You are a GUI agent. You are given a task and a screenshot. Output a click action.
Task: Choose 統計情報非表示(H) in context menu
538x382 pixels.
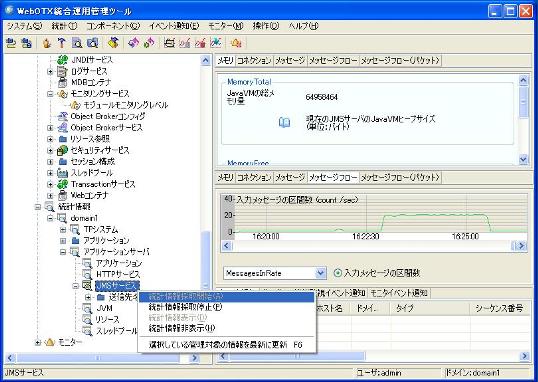[226, 328]
